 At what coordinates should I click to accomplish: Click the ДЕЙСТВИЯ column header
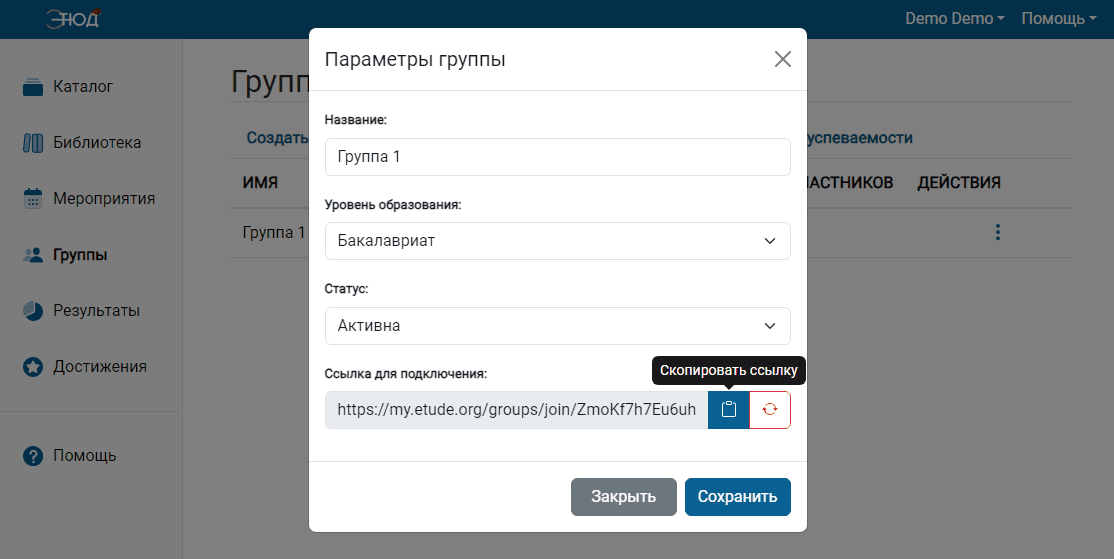point(958,183)
